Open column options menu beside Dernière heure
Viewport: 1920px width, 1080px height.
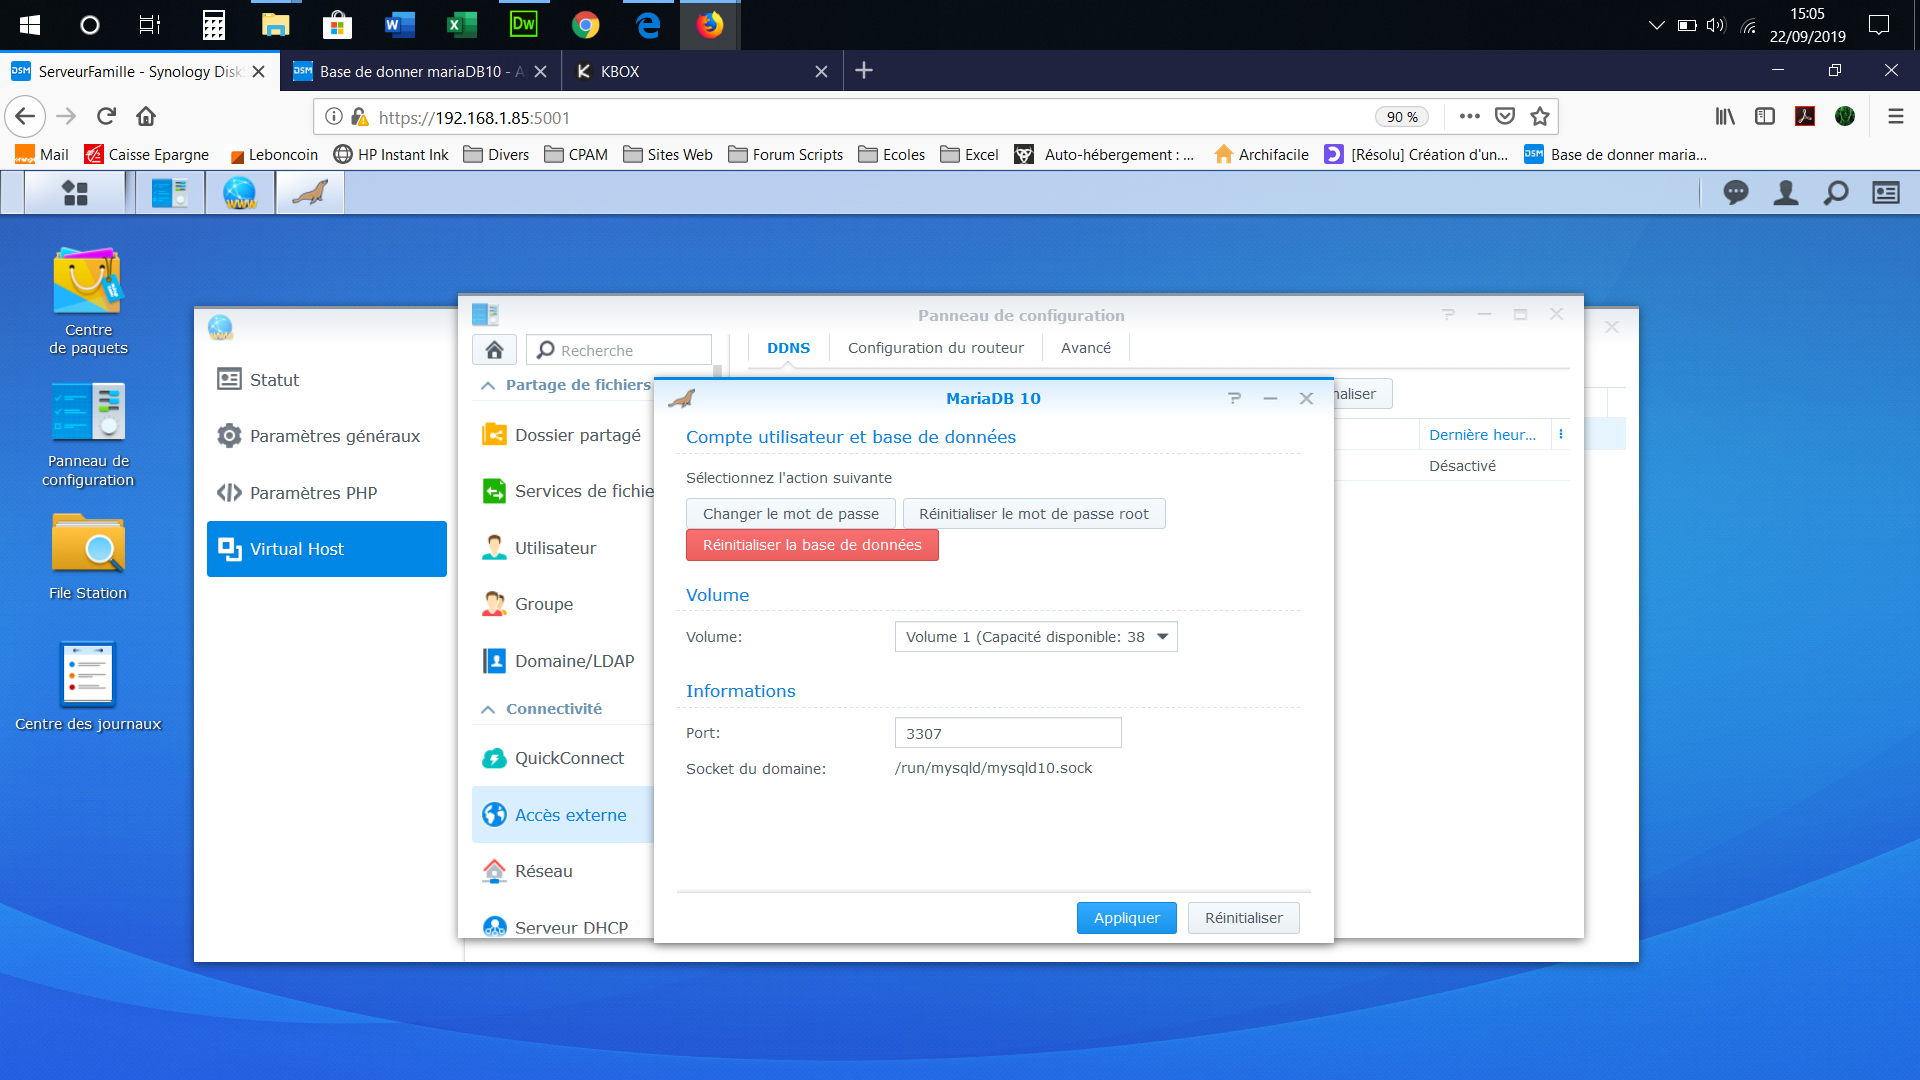(x=1561, y=435)
